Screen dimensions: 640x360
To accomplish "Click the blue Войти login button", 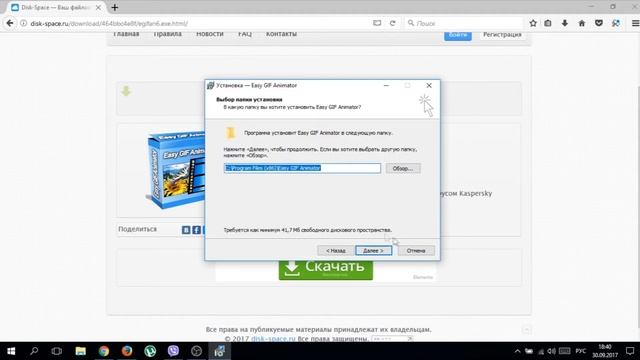I will coord(458,35).
